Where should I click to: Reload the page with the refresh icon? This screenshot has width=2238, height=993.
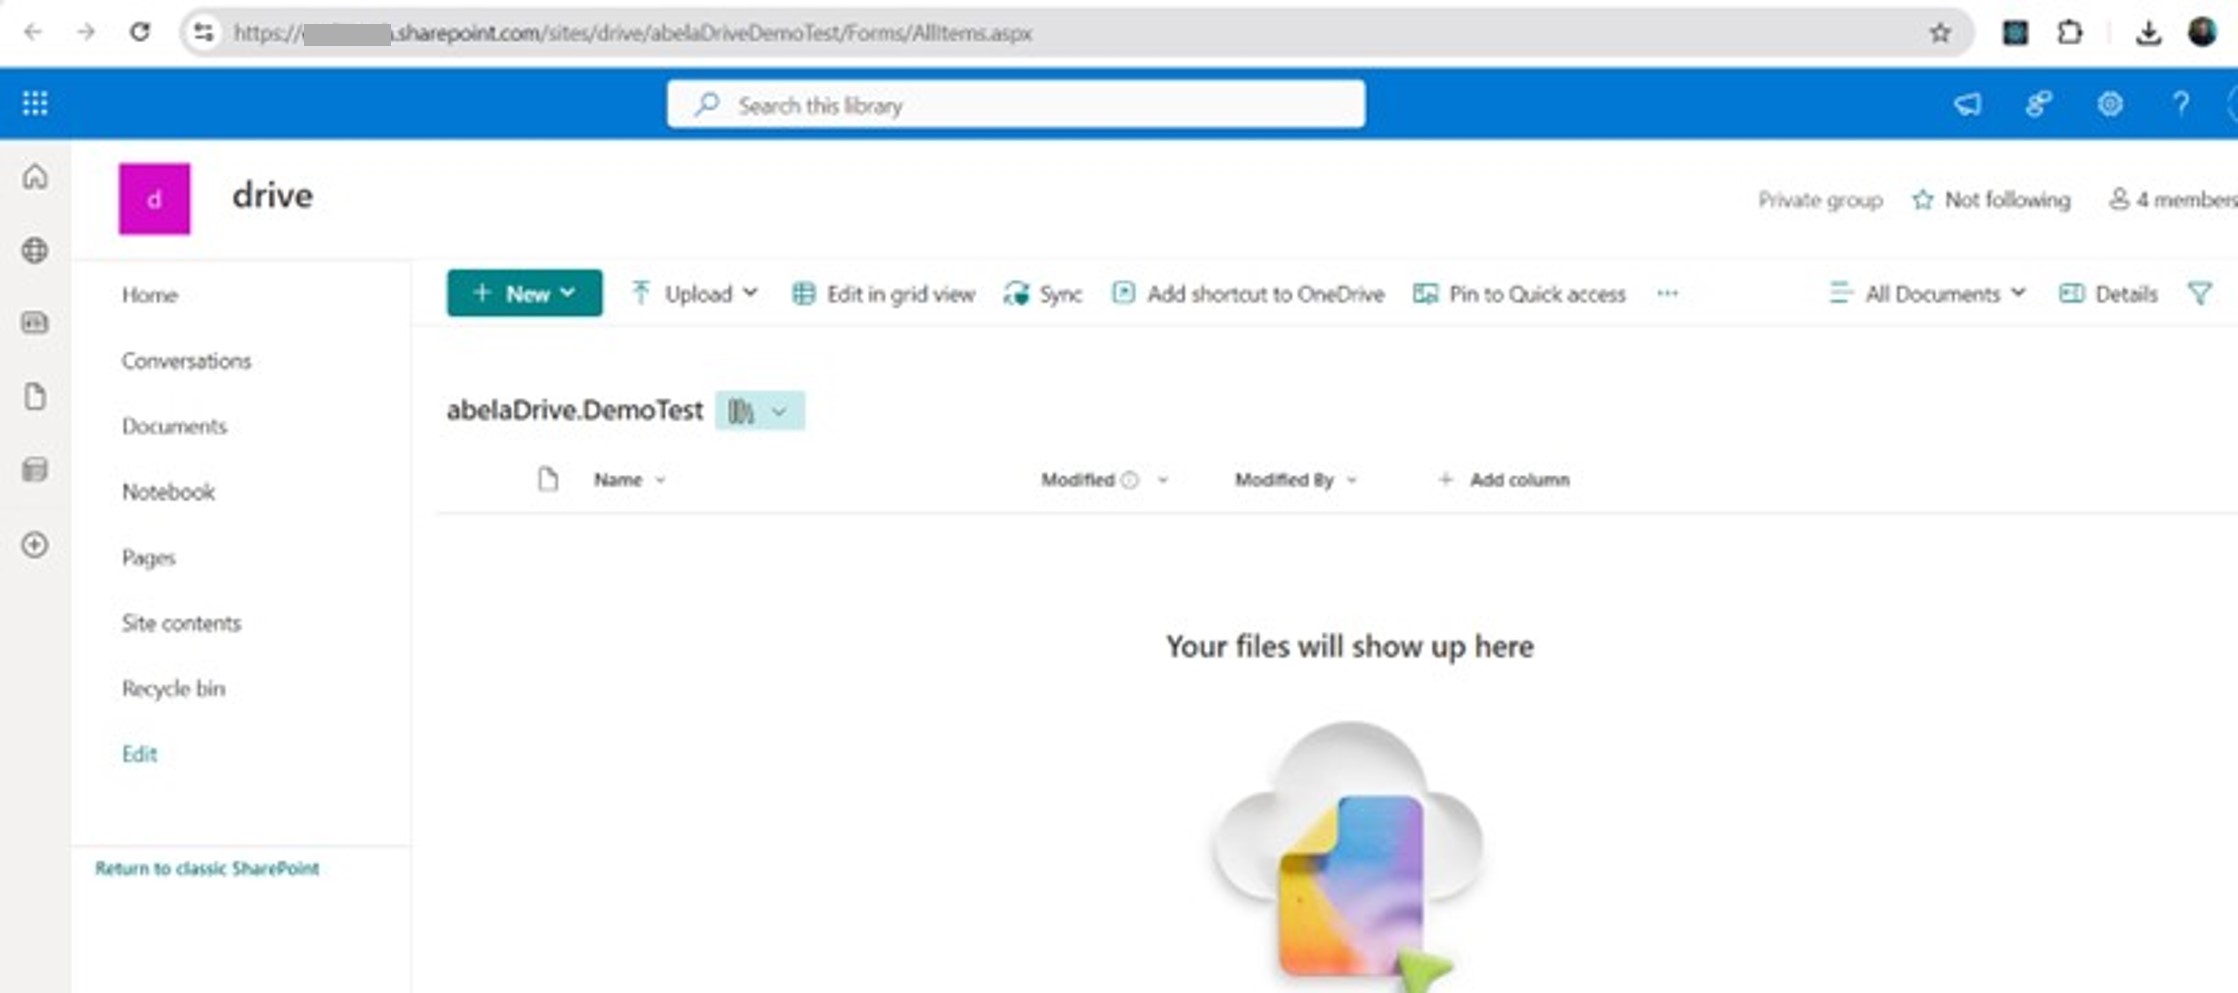pyautogui.click(x=140, y=33)
